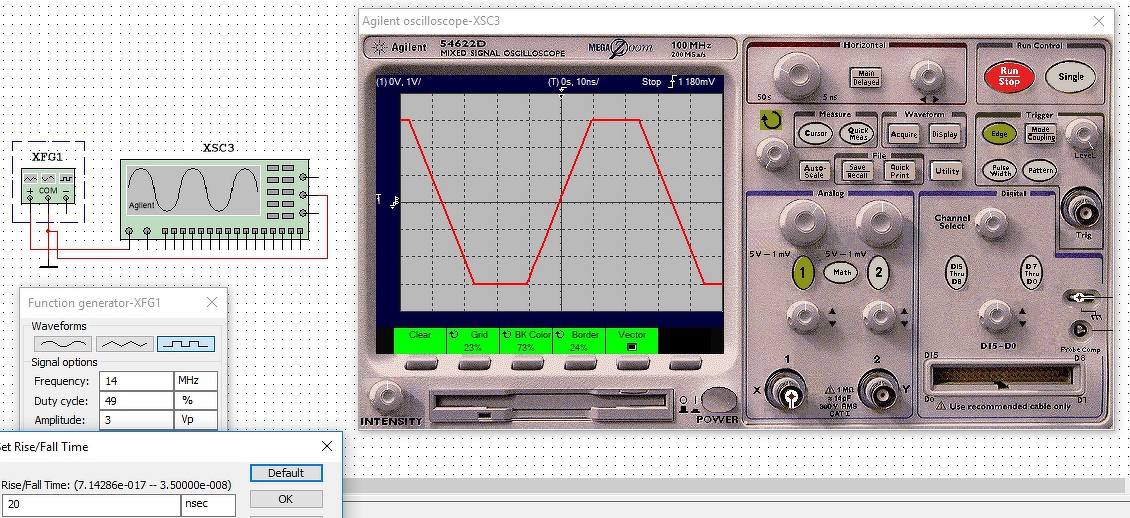Click the Math button

(x=841, y=272)
